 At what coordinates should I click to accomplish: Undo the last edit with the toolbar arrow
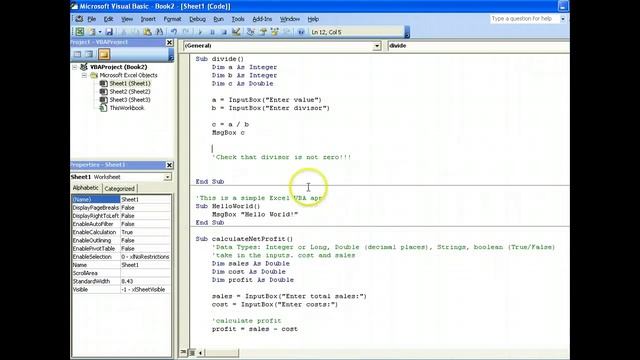point(173,32)
